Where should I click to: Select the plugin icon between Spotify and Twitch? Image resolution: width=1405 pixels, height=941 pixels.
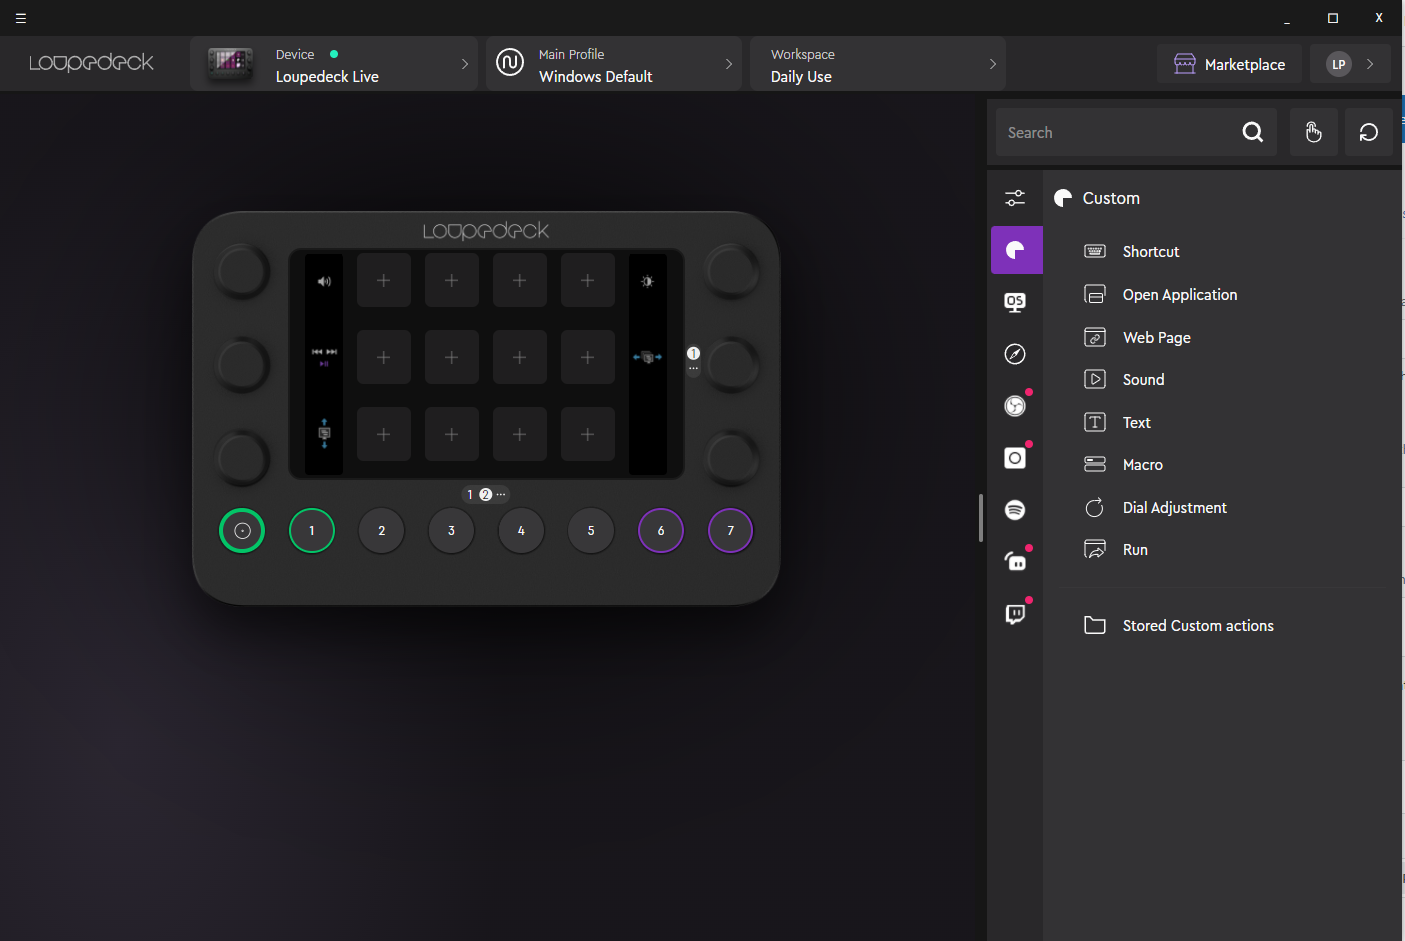tap(1015, 562)
